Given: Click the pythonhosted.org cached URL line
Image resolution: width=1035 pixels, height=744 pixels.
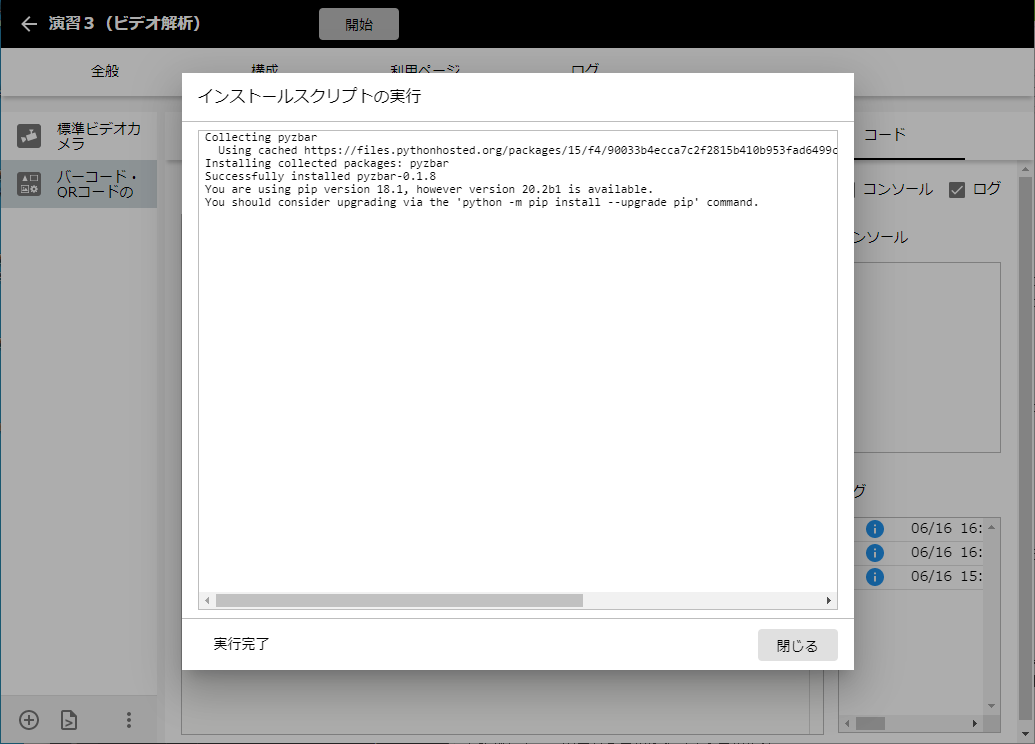Looking at the screenshot, I should click(527, 151).
